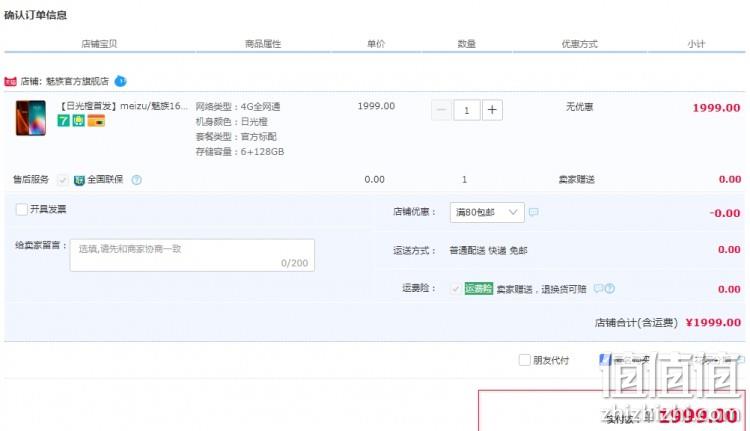This screenshot has height=431, width=750.
Task: Click the 卖家赠送 text in 售后服务 row
Action: coord(577,179)
